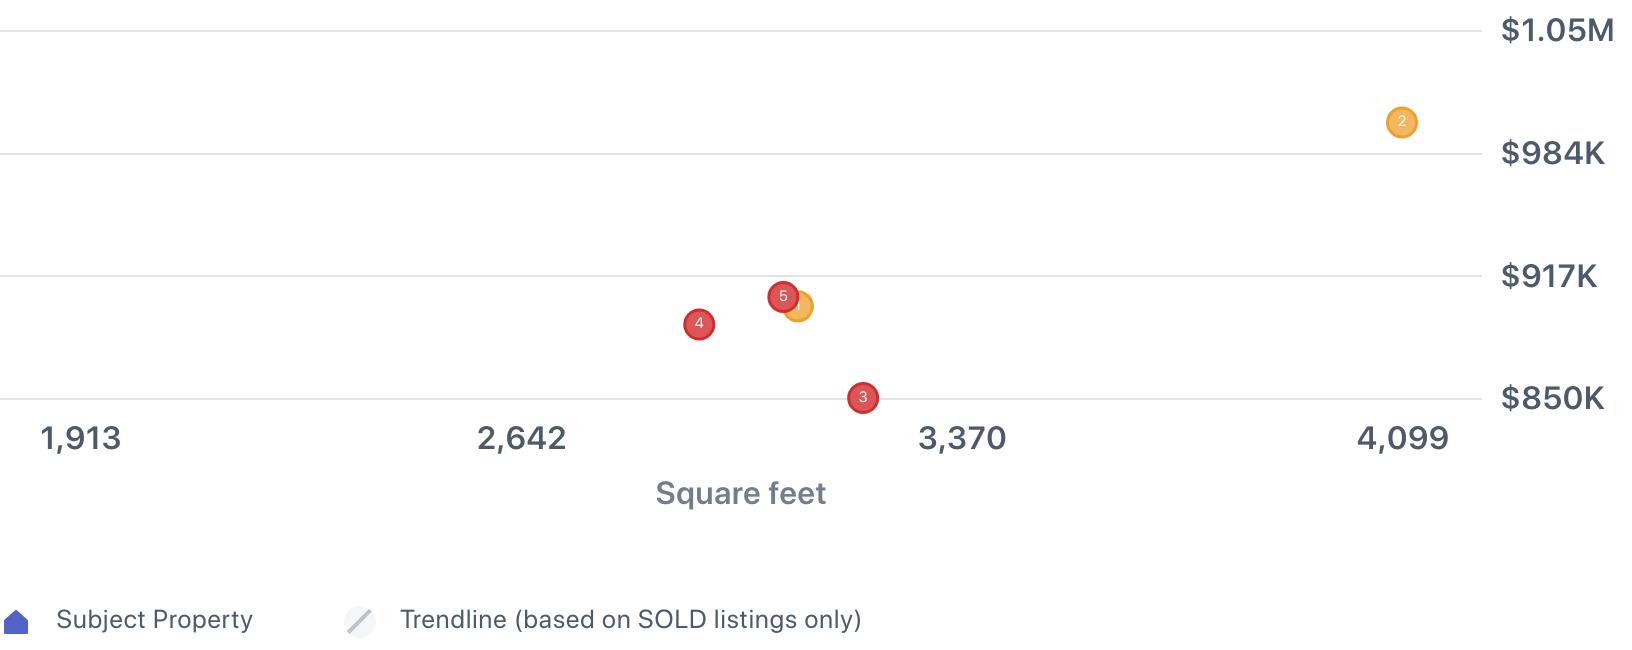The height and width of the screenshot is (650, 1632).
Task: Toggle the Subject Property legend label
Action: pyautogui.click(x=154, y=620)
